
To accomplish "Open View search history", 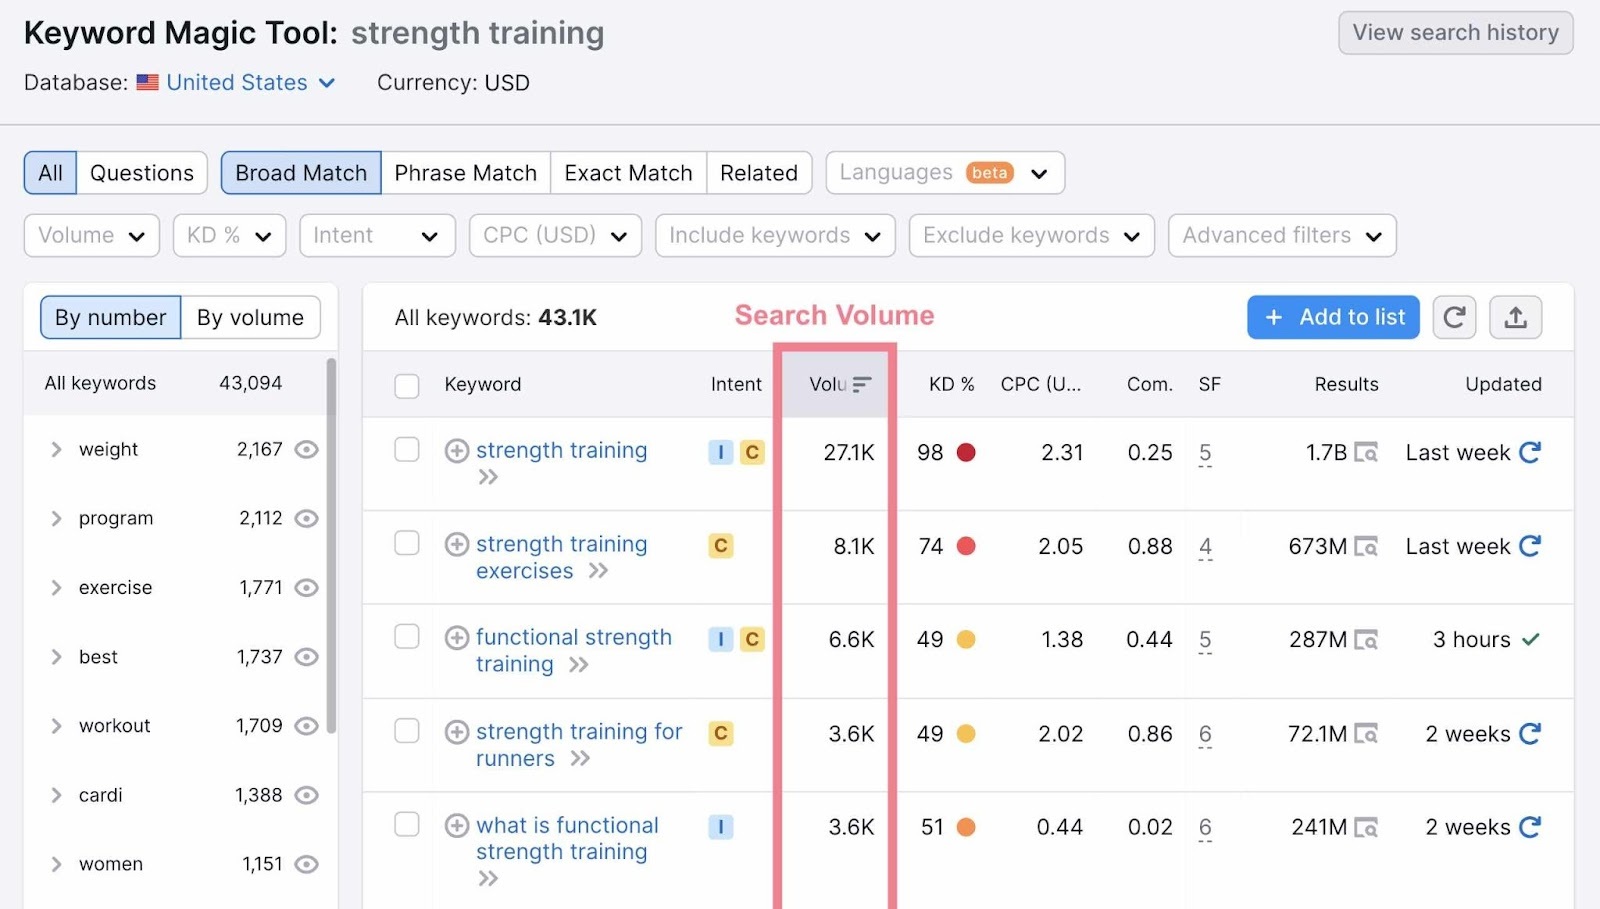I will [1455, 32].
